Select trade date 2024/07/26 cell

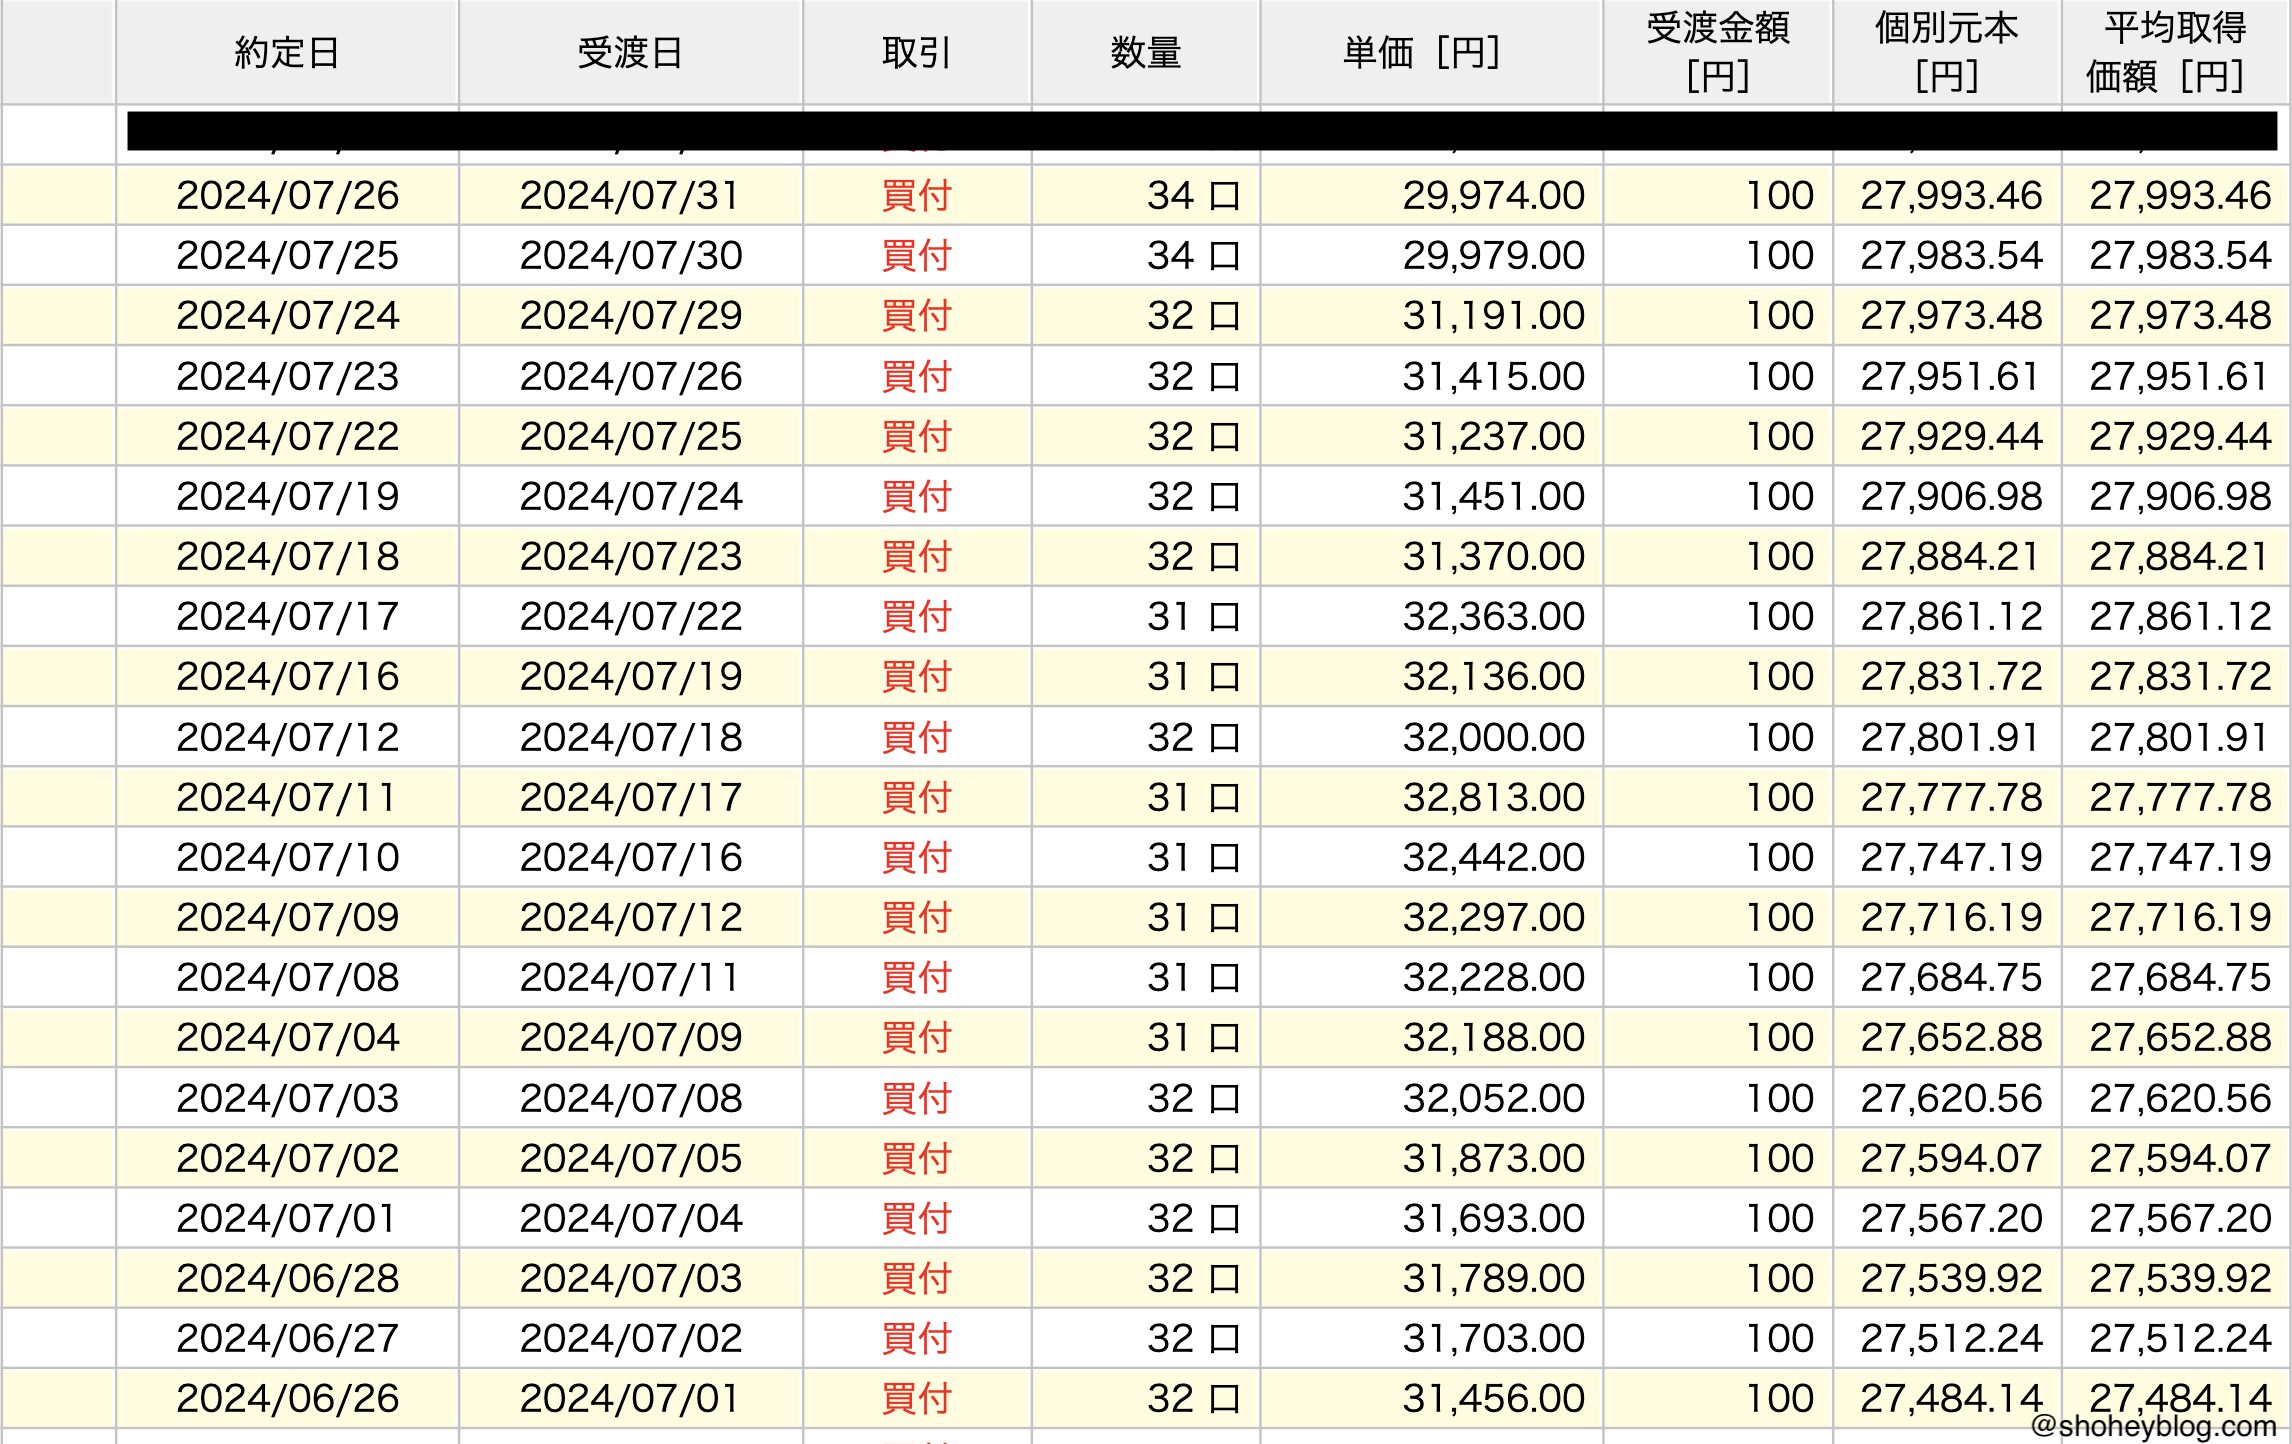point(287,195)
